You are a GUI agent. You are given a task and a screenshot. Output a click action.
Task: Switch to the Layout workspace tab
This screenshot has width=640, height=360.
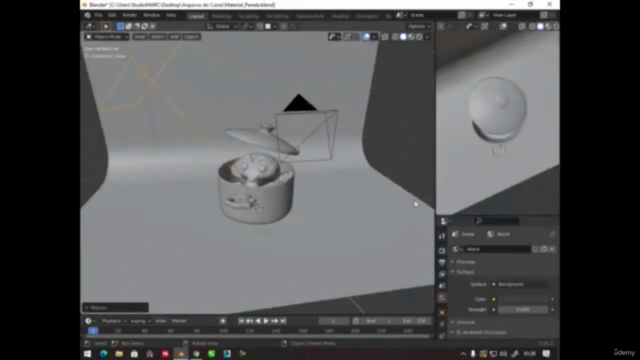[x=196, y=16]
